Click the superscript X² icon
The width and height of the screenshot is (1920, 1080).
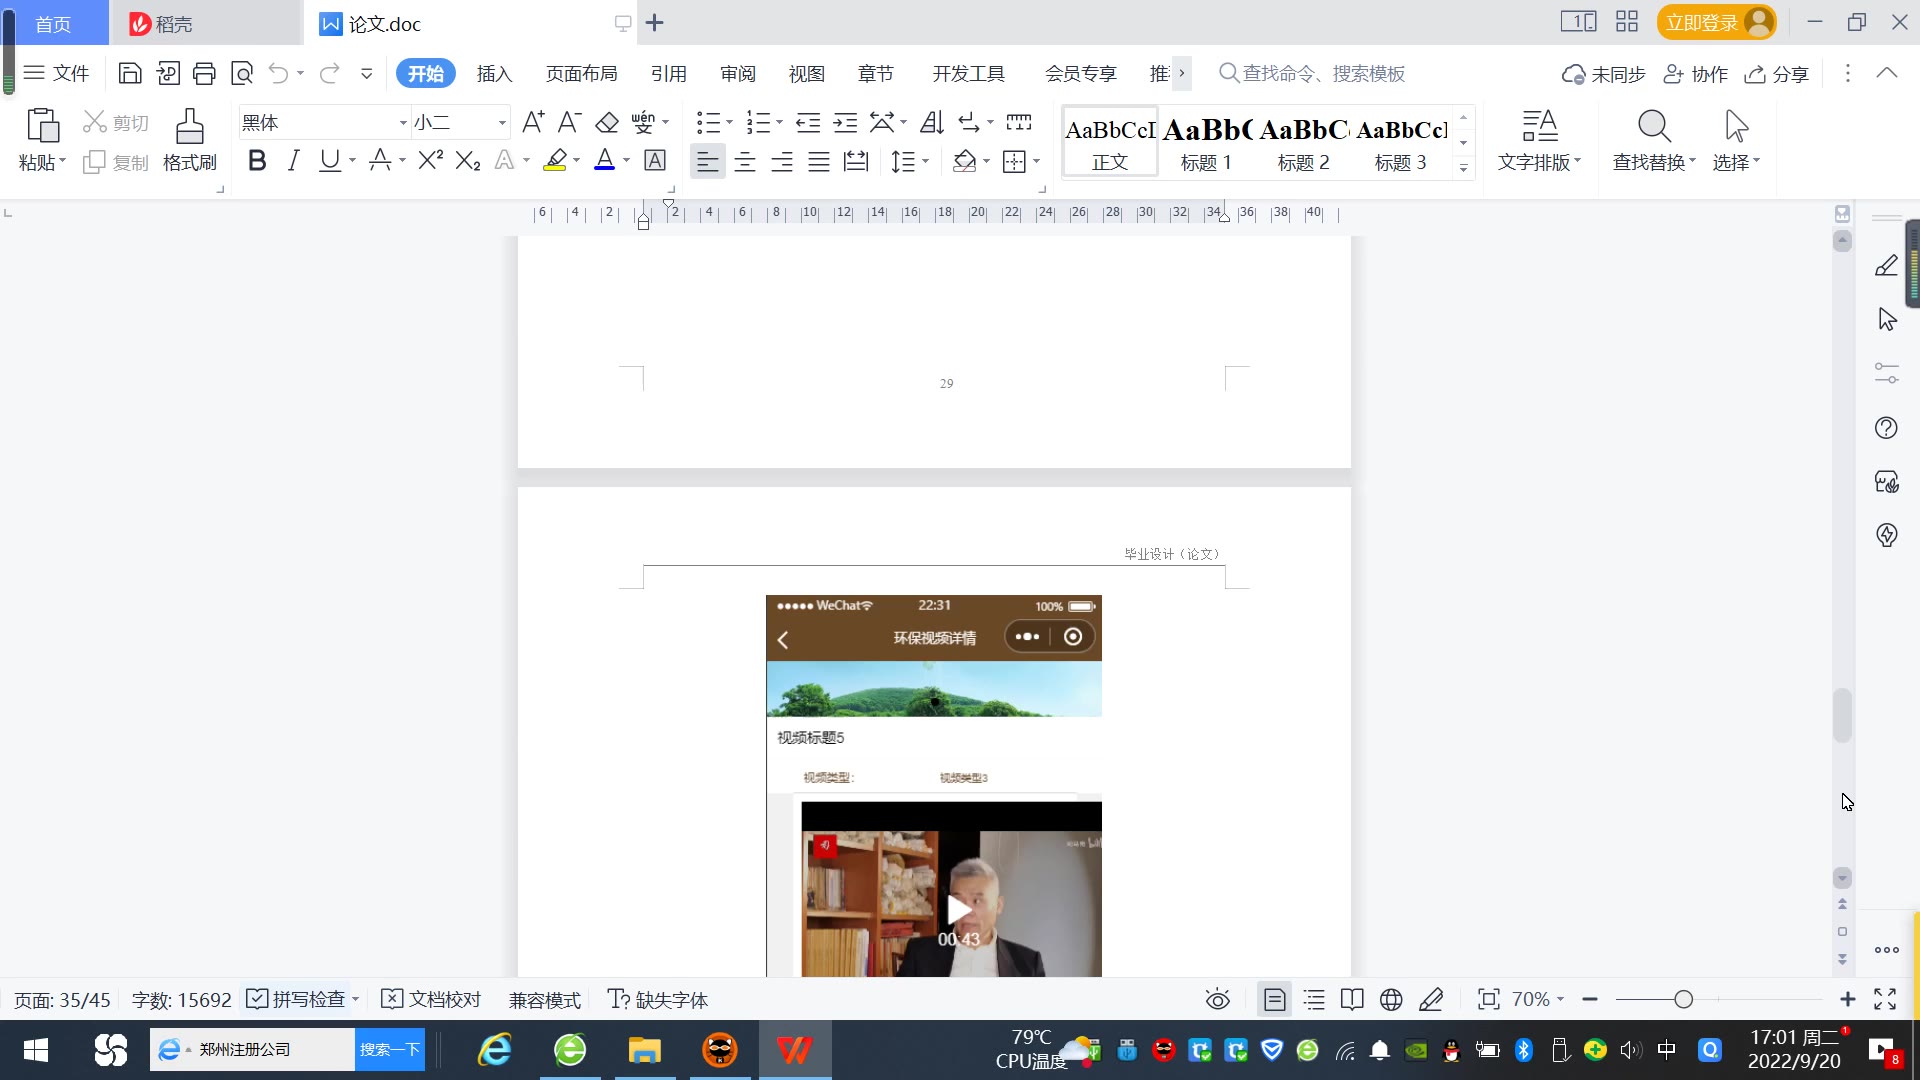click(x=430, y=160)
